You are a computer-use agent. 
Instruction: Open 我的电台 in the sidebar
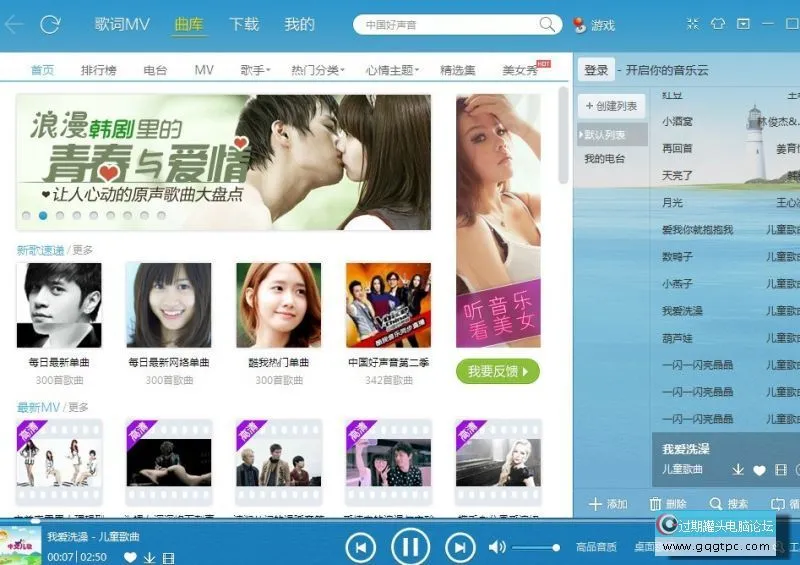click(x=605, y=159)
